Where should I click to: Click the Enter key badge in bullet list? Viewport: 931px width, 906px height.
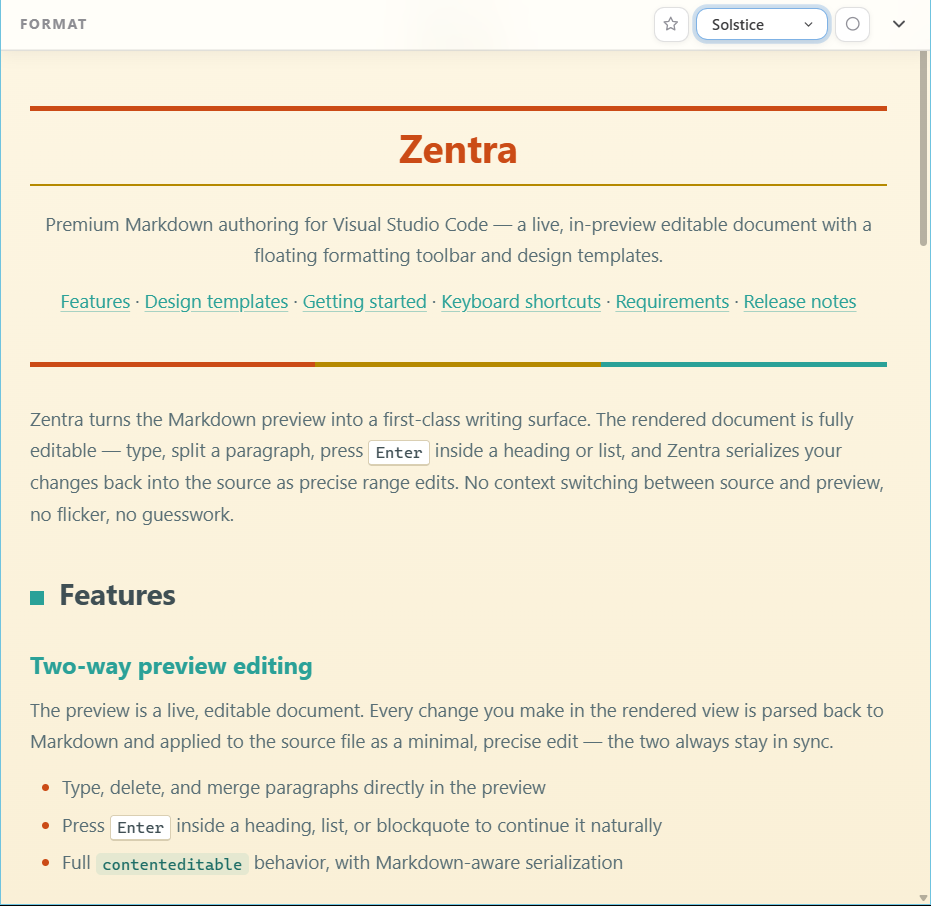coord(140,827)
